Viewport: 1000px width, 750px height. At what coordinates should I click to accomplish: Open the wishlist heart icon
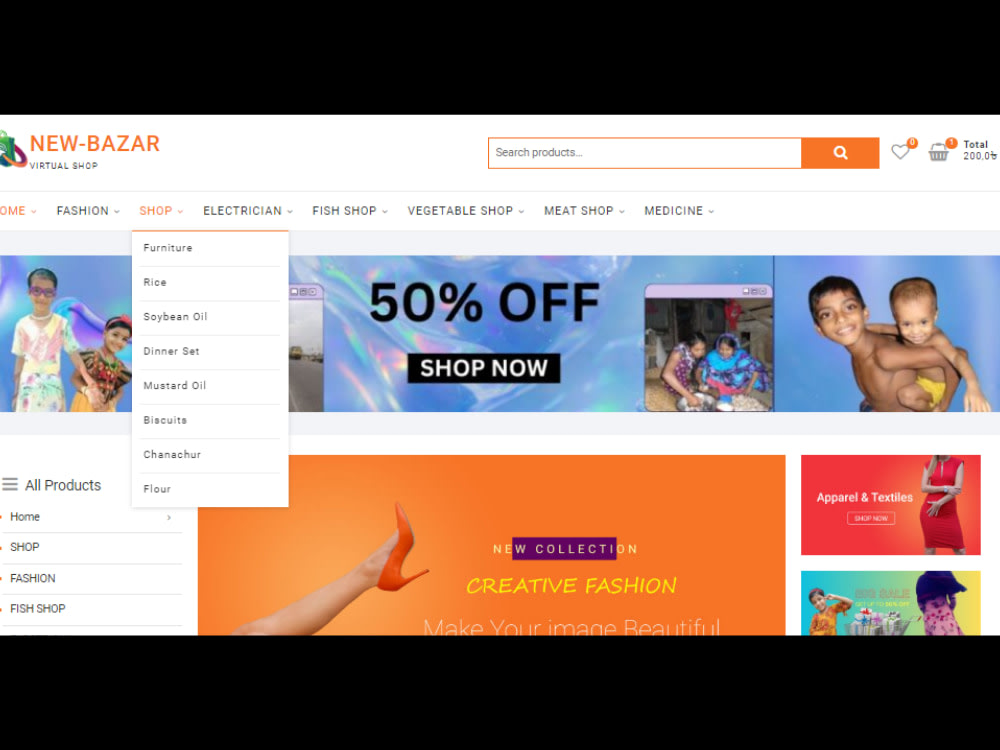point(900,152)
